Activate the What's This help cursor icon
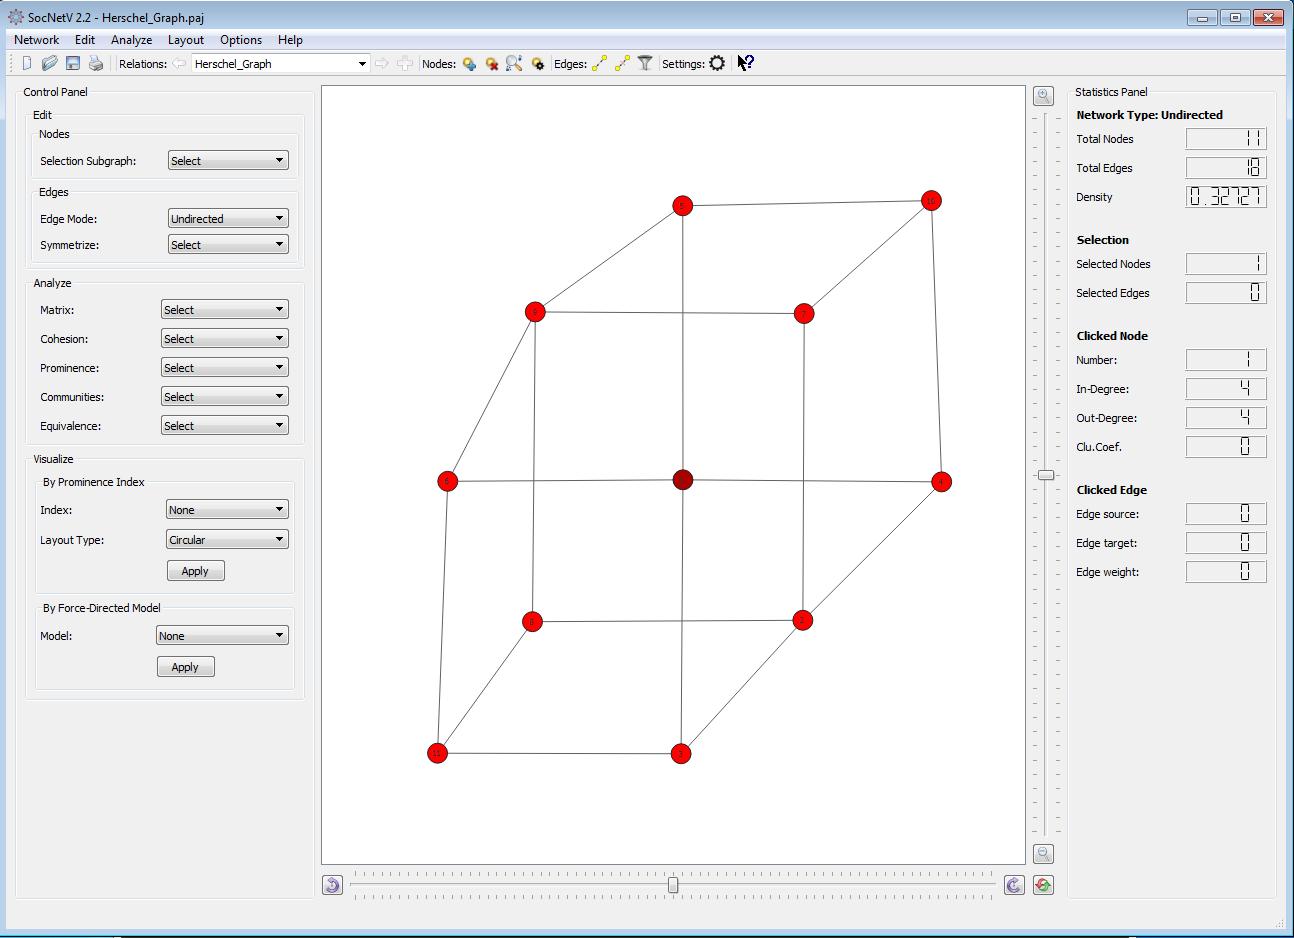Screen dimensions: 1294x938 [x=745, y=63]
